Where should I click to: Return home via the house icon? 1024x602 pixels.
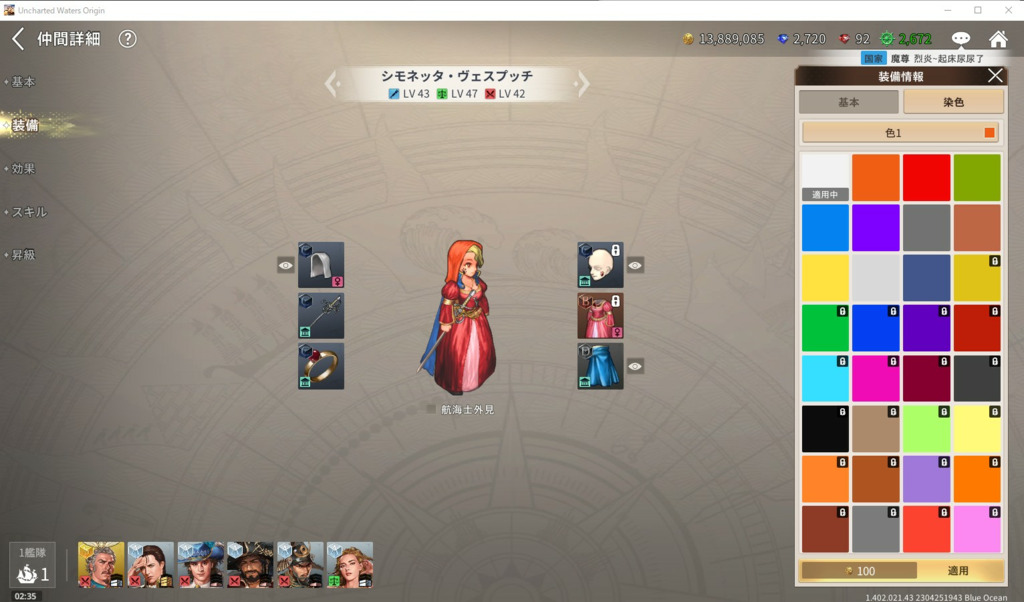[x=998, y=39]
